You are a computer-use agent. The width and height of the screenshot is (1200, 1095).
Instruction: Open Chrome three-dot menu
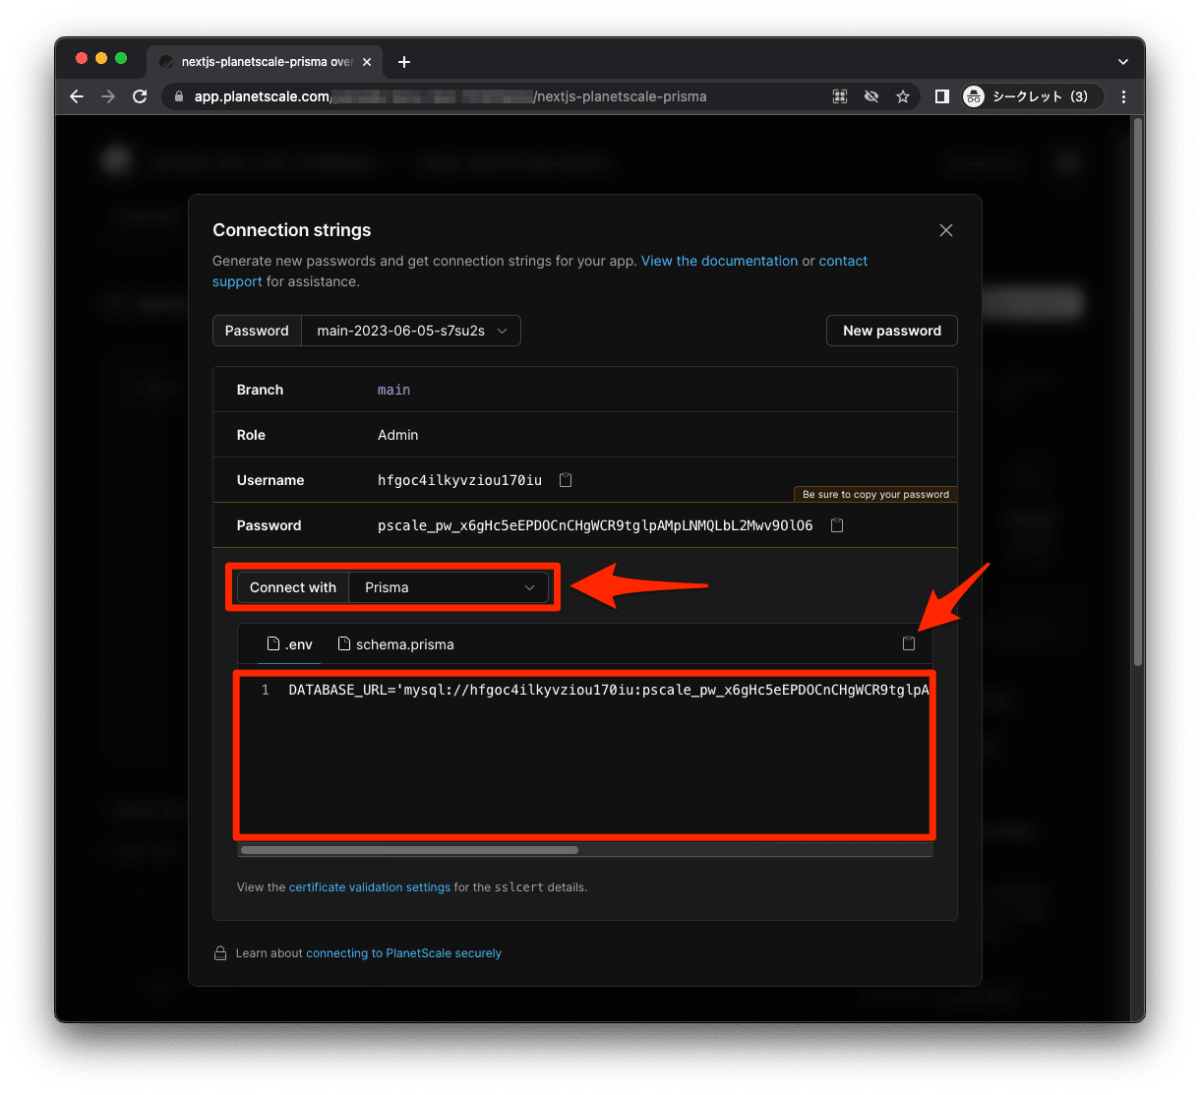click(x=1123, y=96)
